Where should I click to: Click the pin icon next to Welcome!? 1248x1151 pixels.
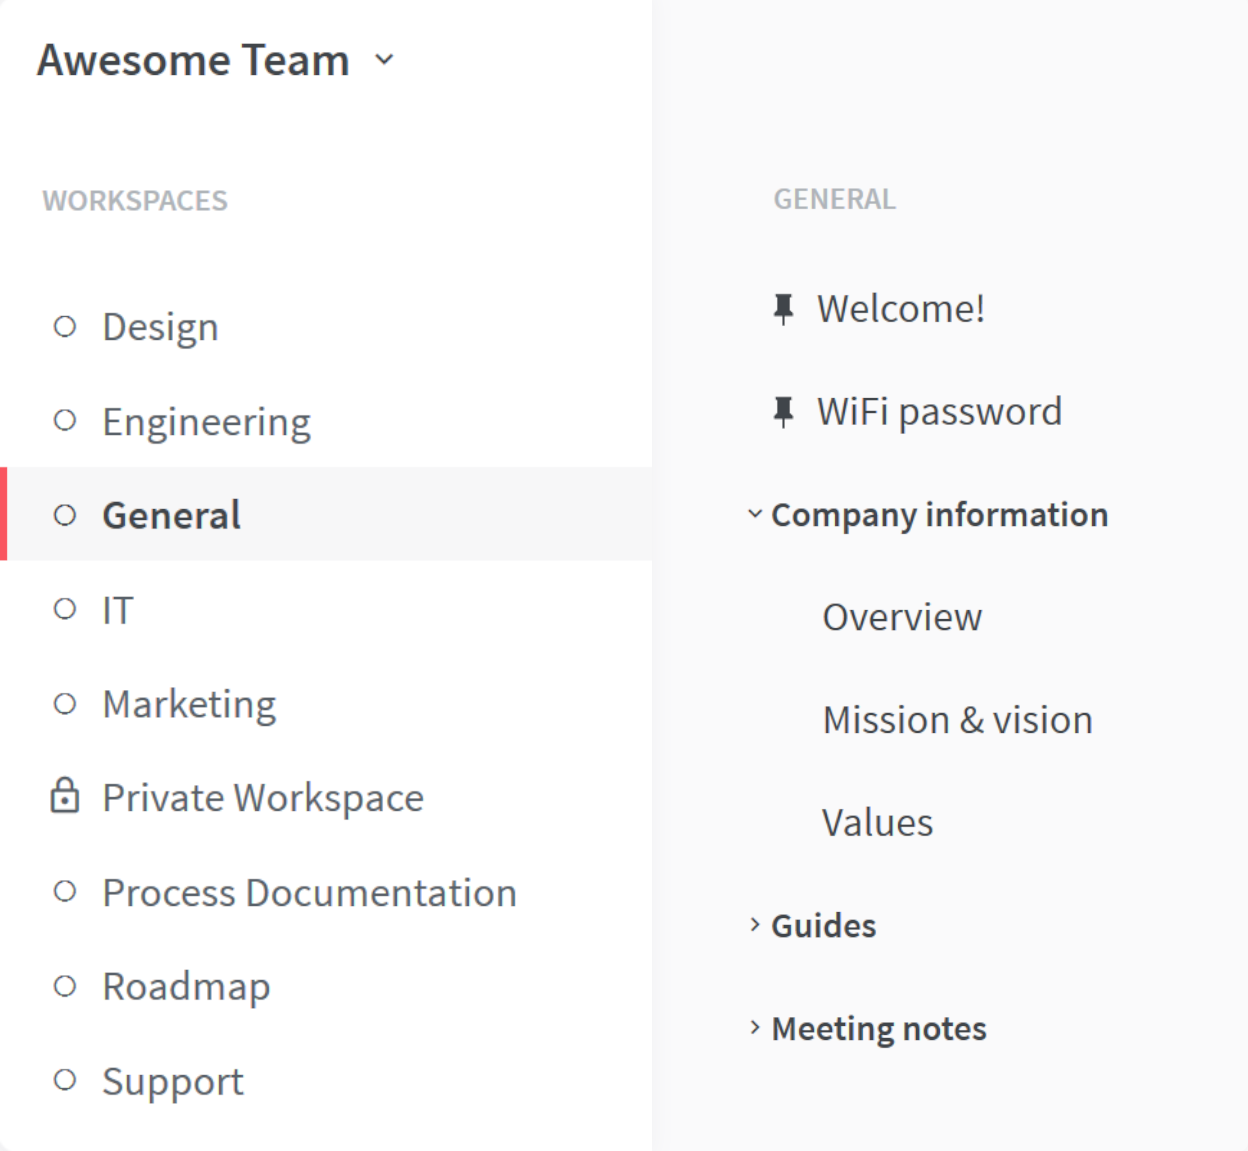783,309
